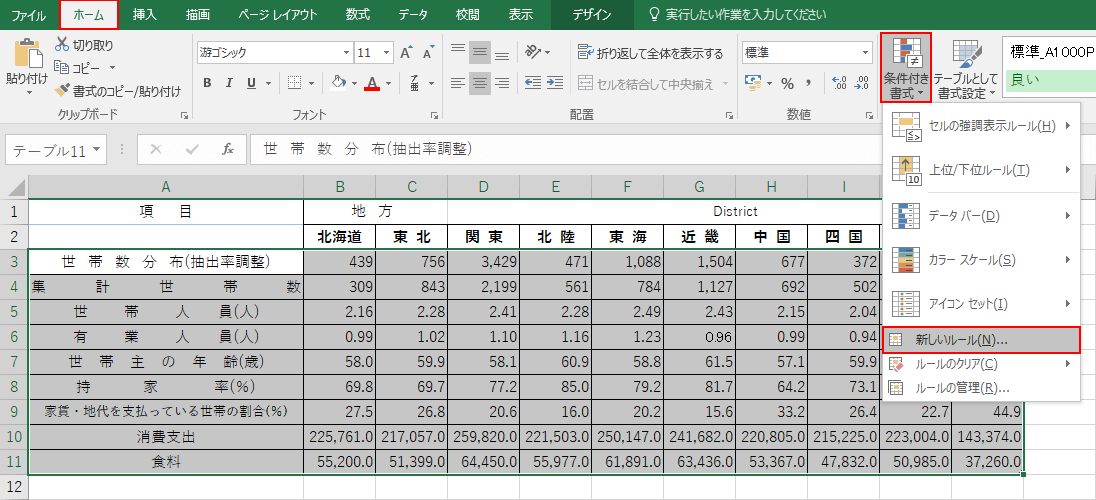The width and height of the screenshot is (1096, 500).
Task: Toggle Bold formatting
Action: click(x=207, y=83)
